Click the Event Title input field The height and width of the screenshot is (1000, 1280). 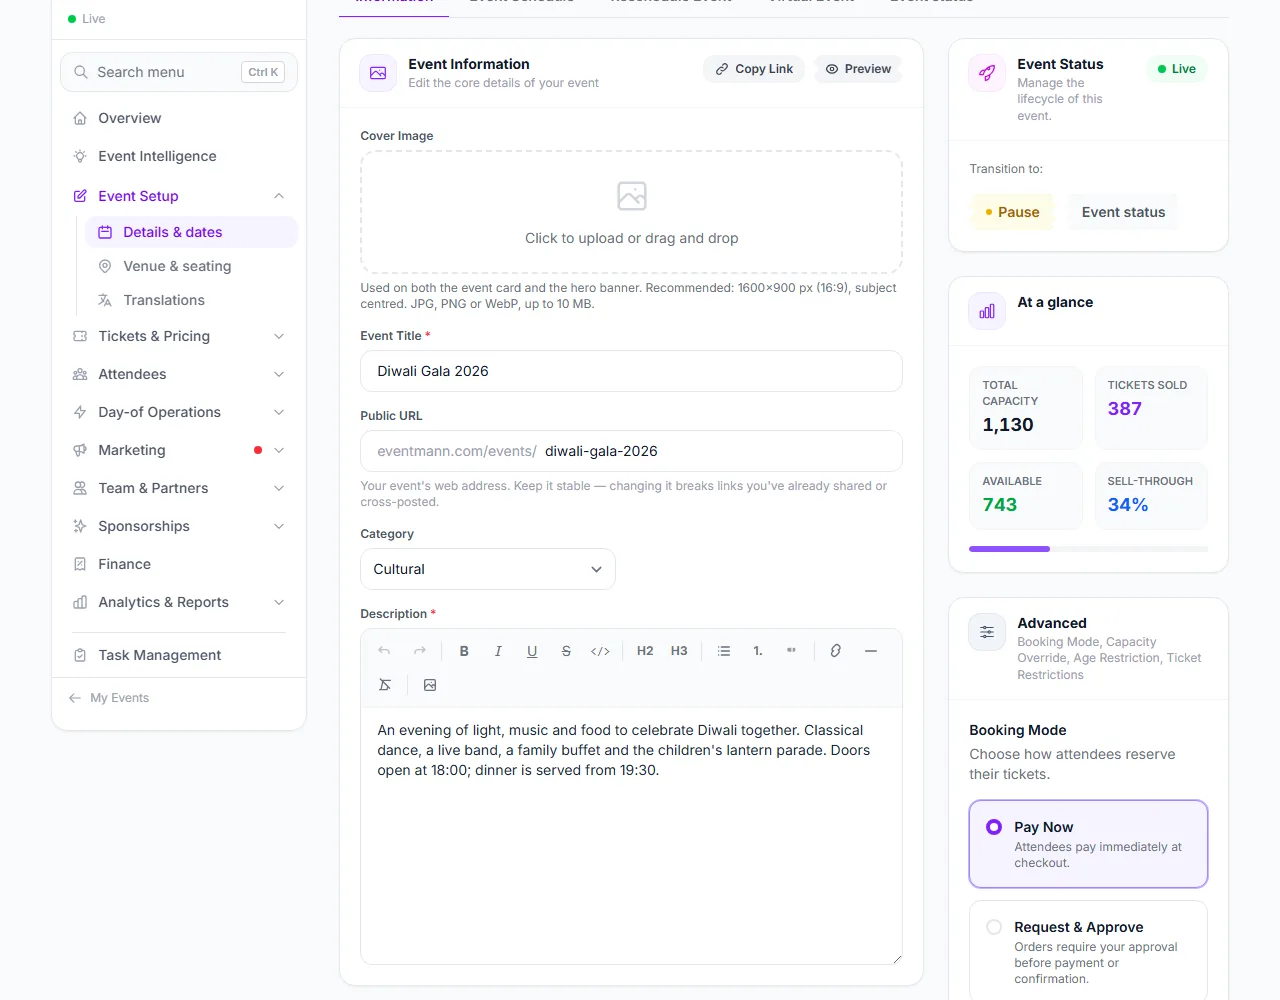[631, 371]
